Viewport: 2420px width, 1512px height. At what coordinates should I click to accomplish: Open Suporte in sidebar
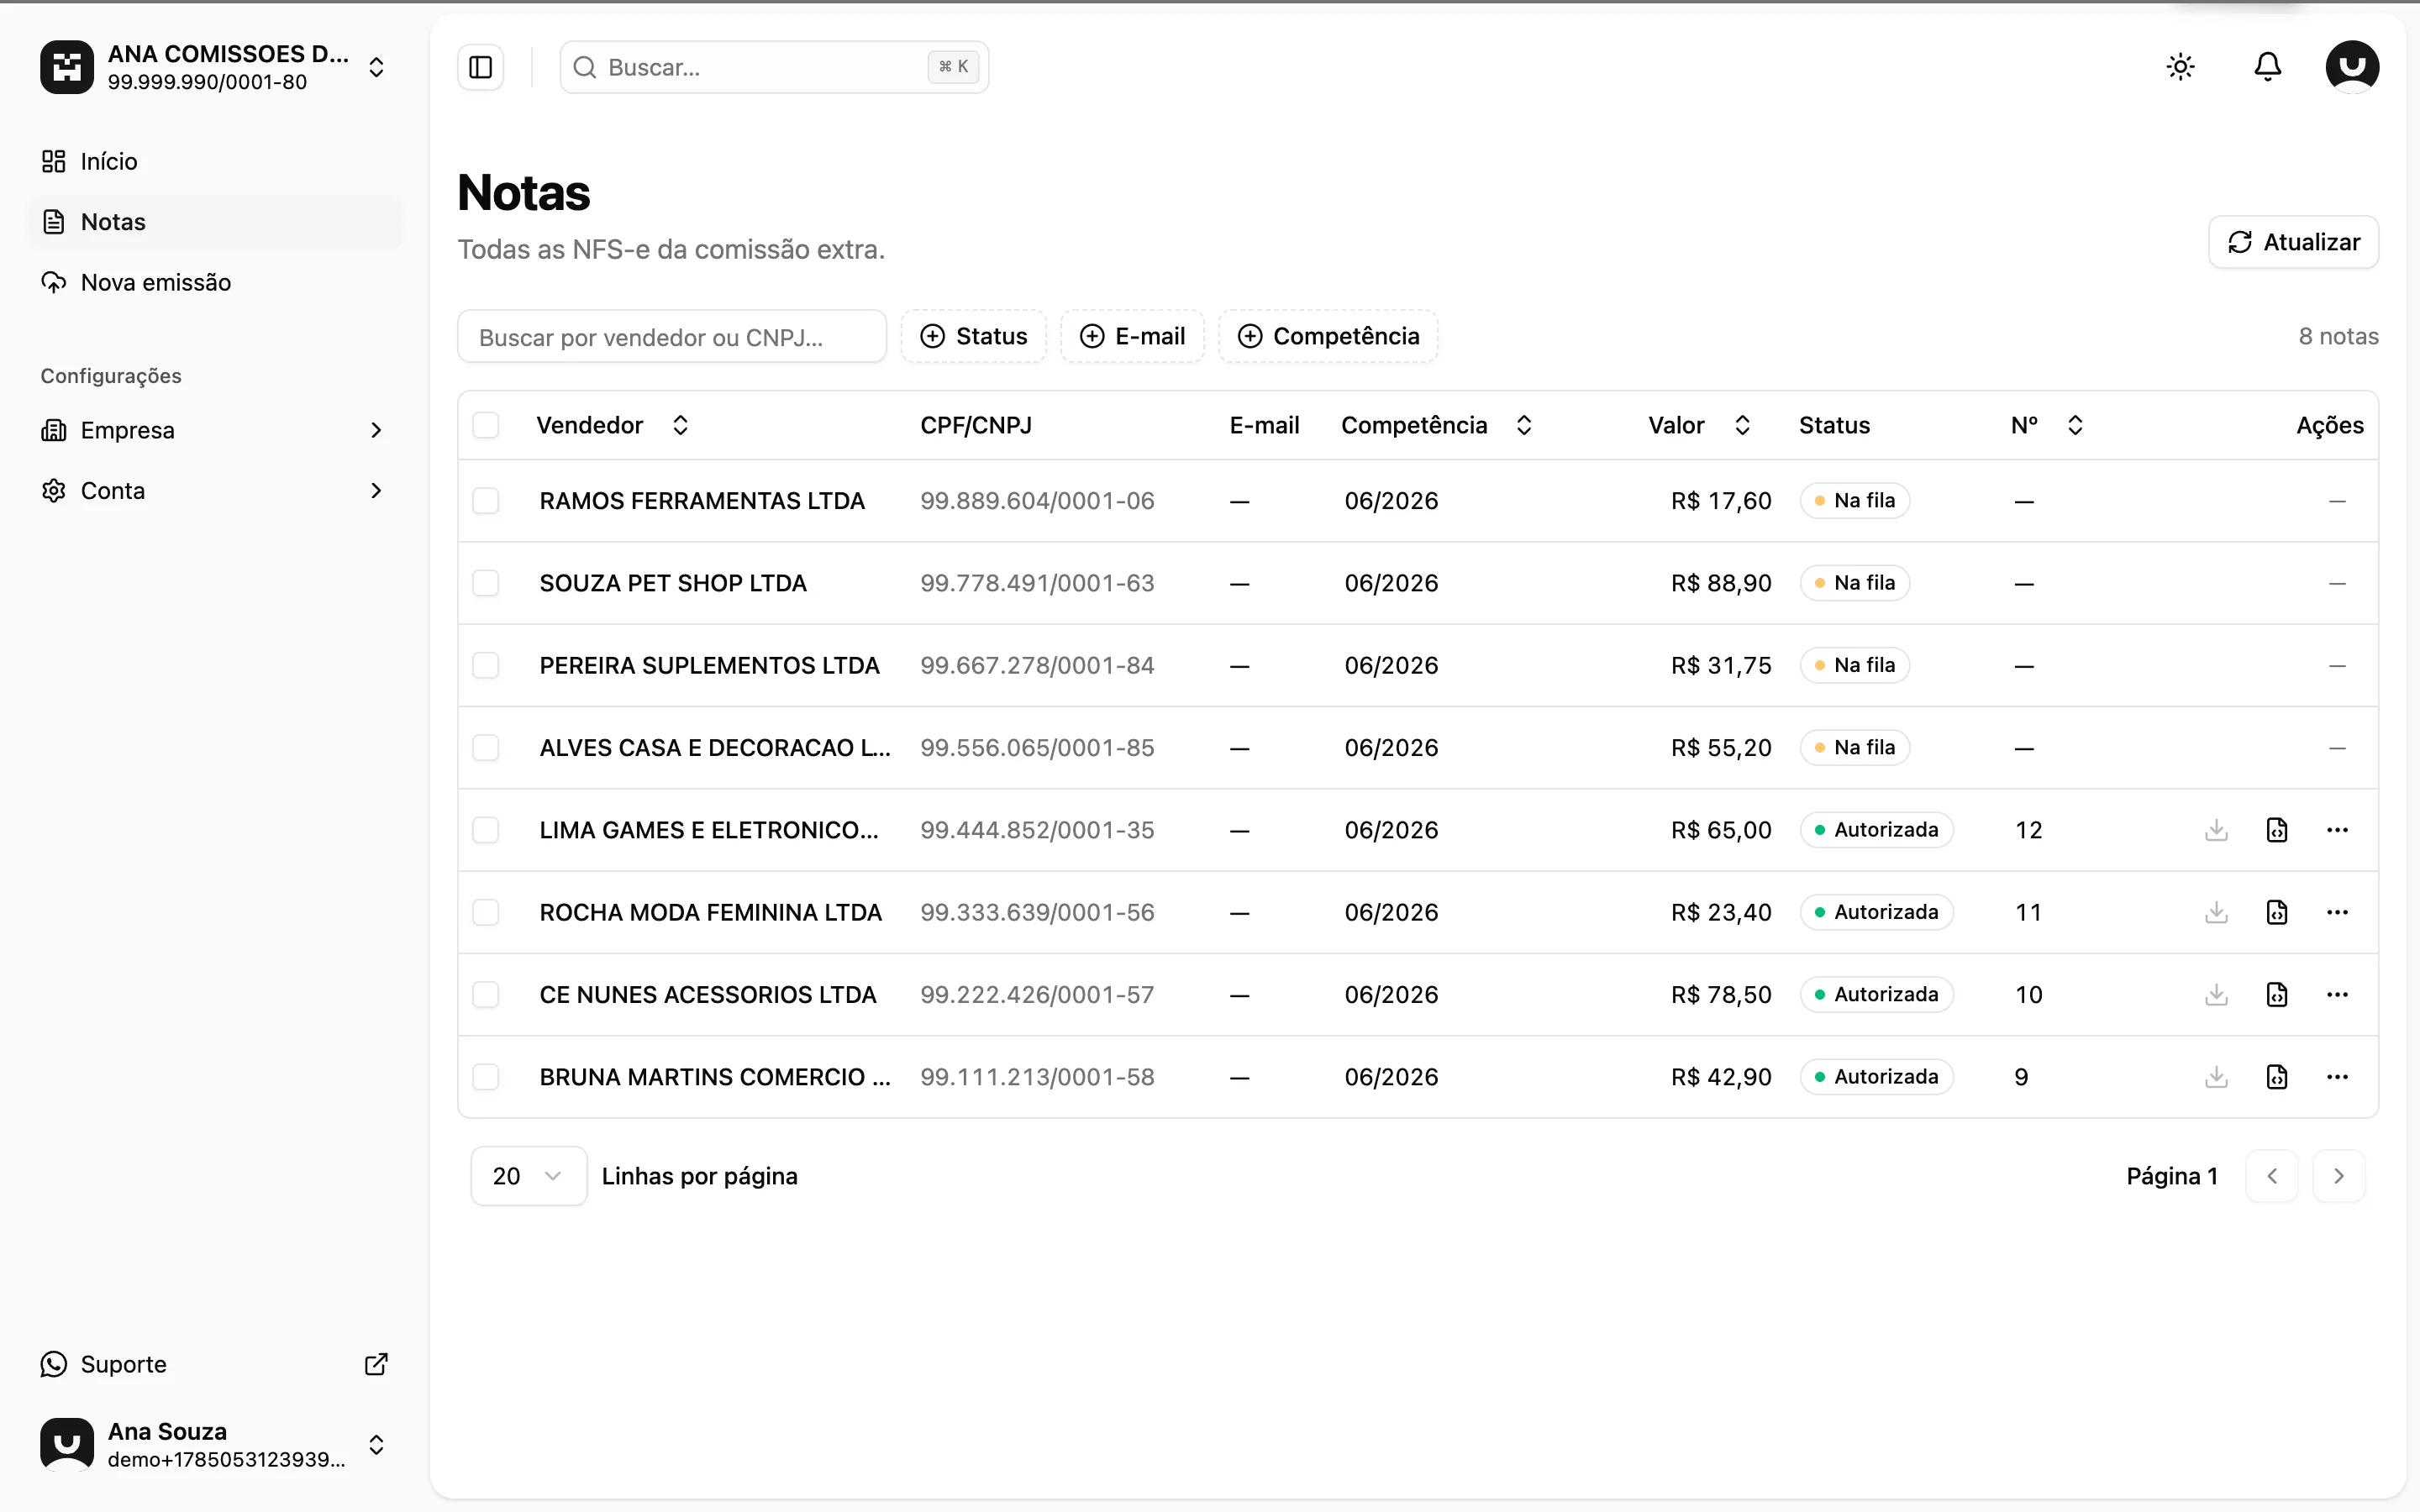tap(215, 1364)
